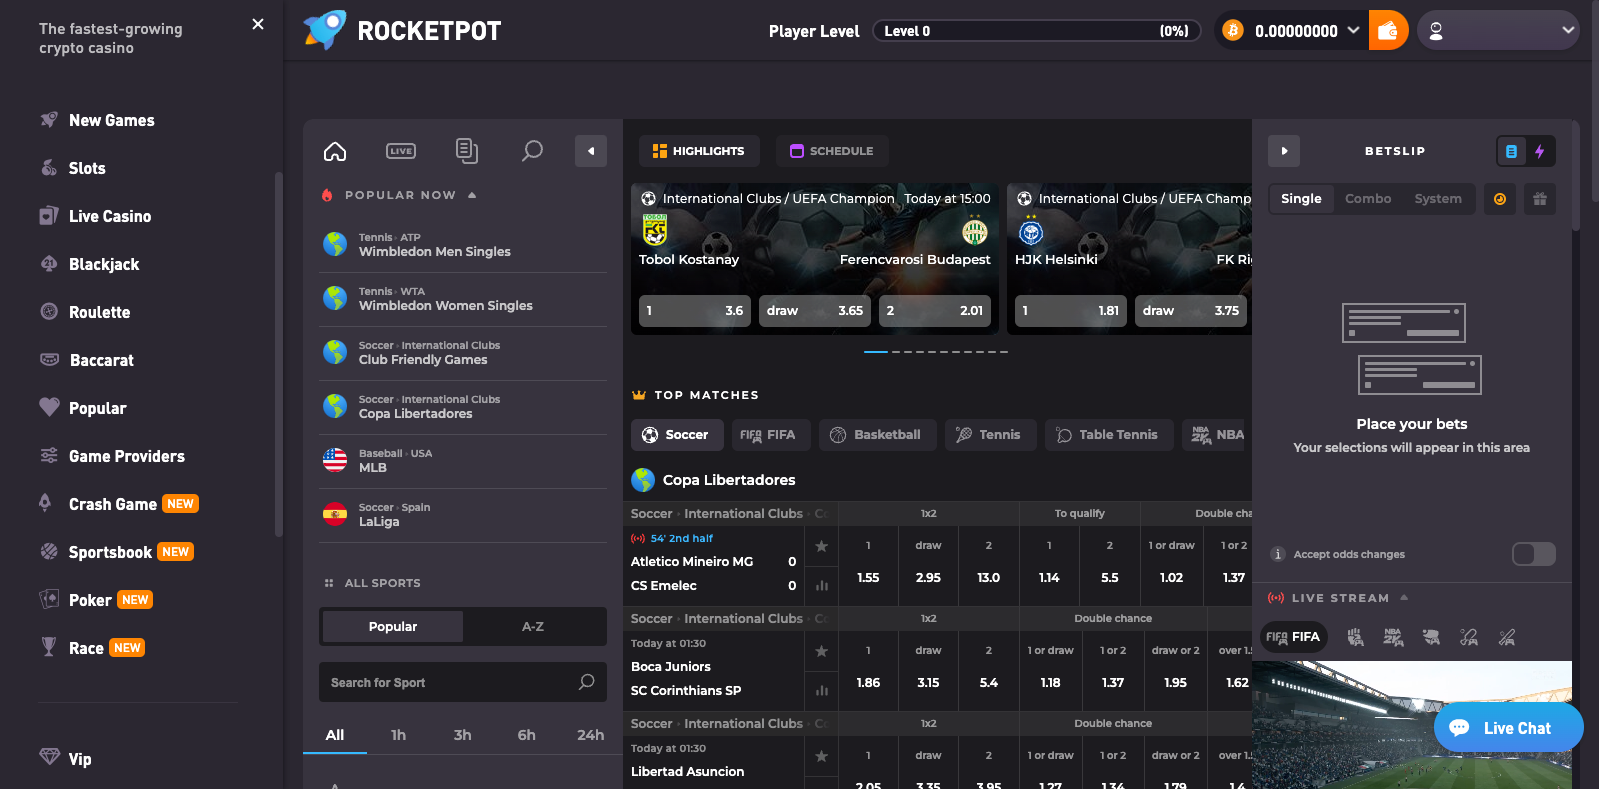Show All time events tab

point(335,735)
